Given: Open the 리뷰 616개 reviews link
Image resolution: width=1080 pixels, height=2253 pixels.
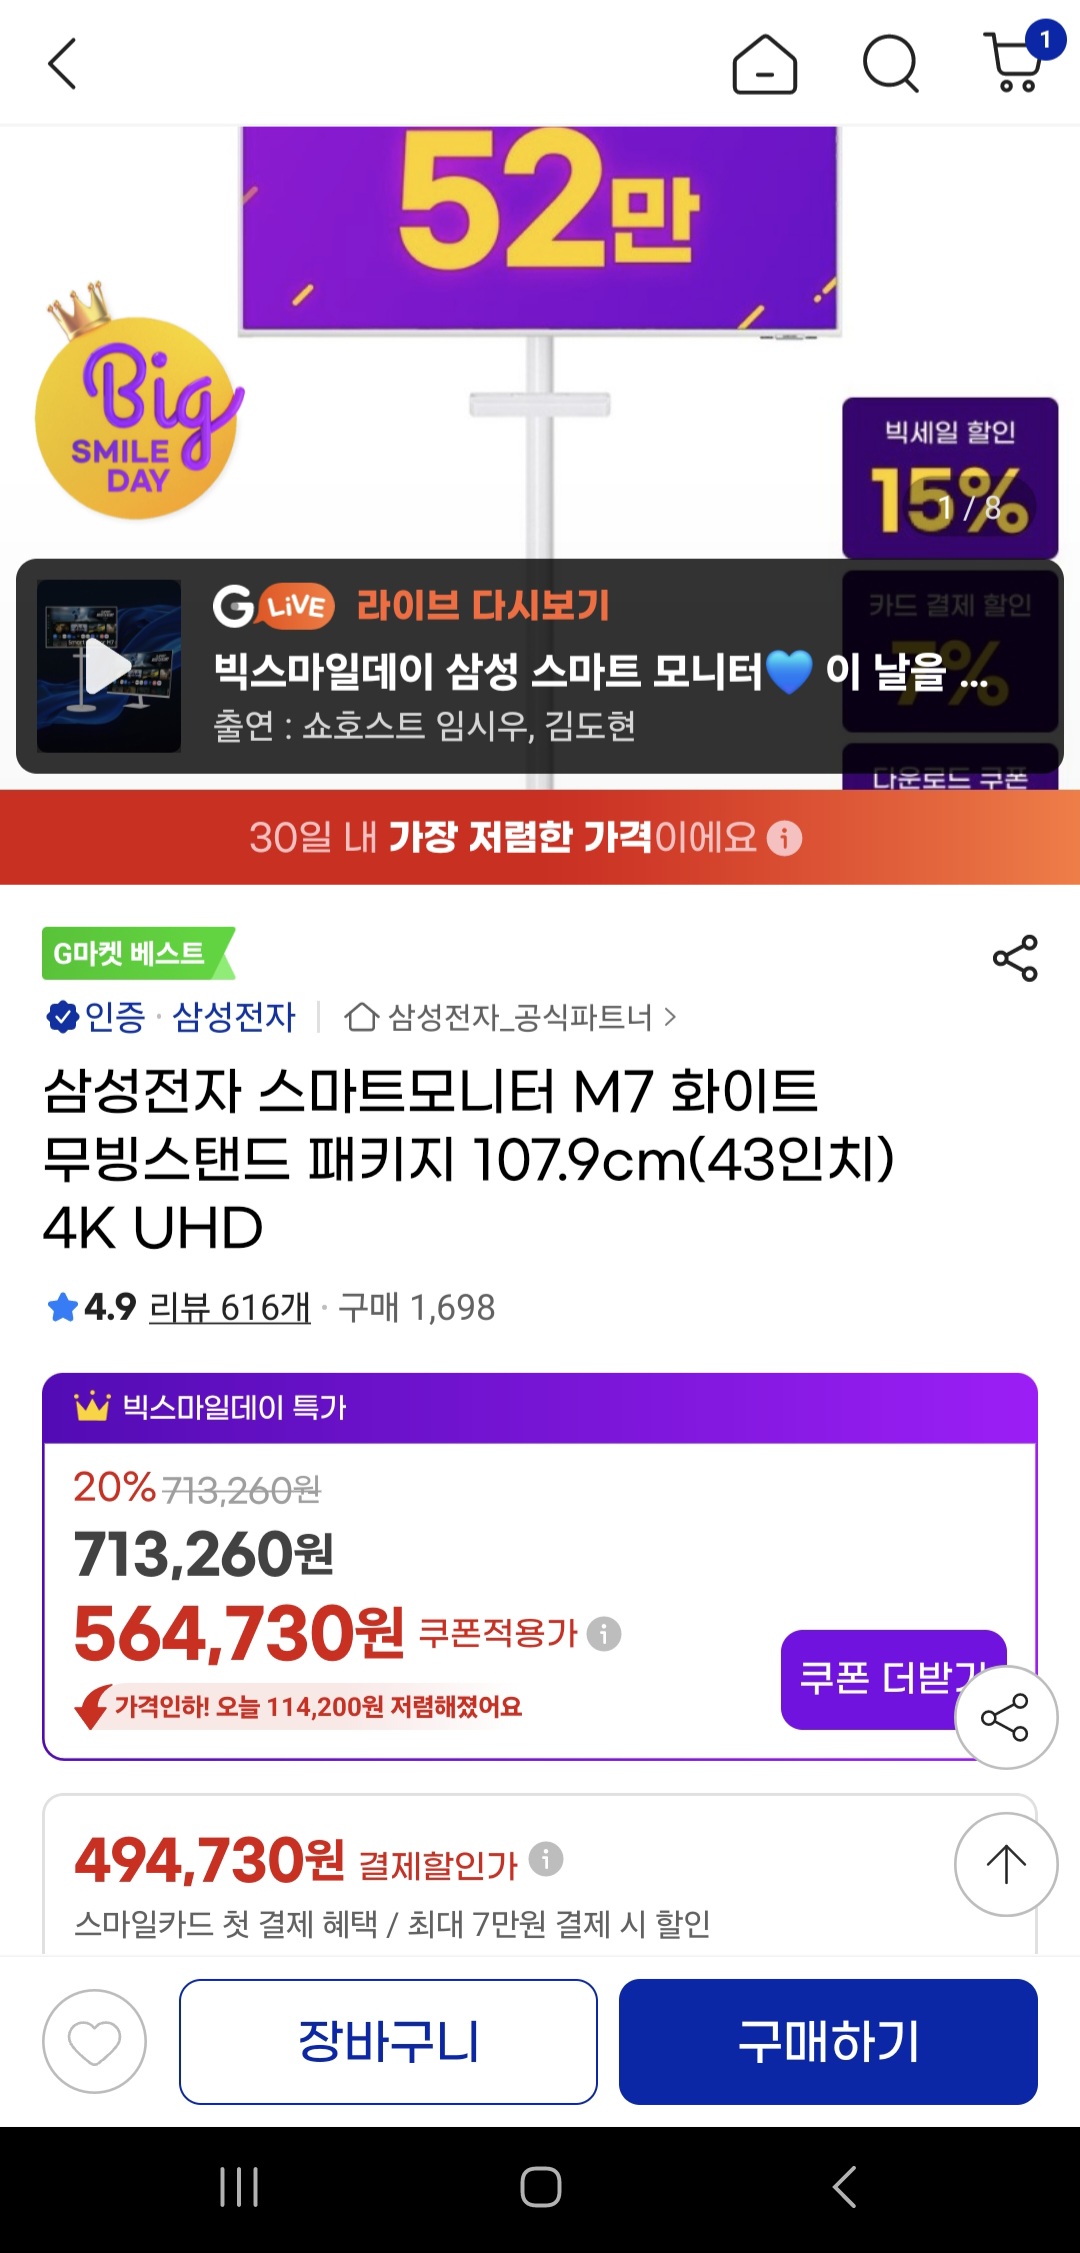Looking at the screenshot, I should coord(230,1306).
